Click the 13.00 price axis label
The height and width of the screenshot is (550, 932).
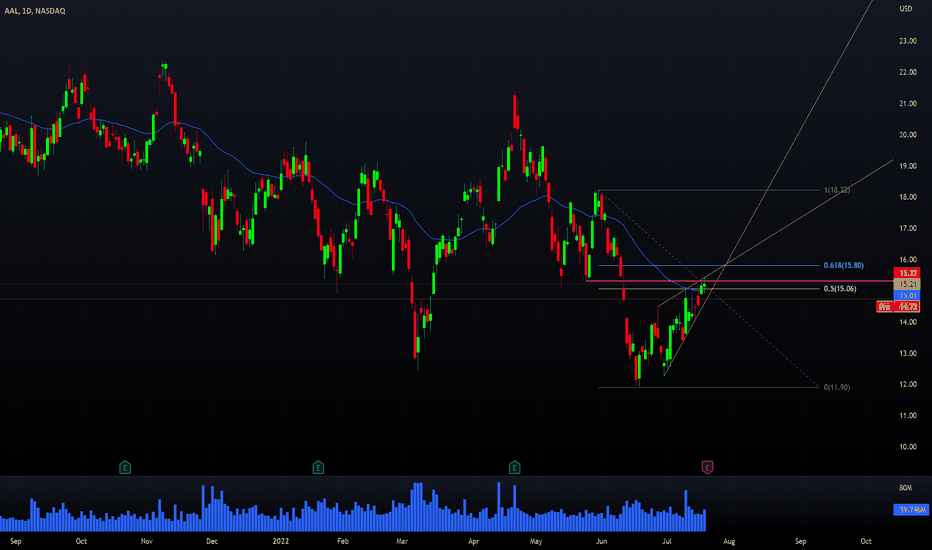coord(908,353)
